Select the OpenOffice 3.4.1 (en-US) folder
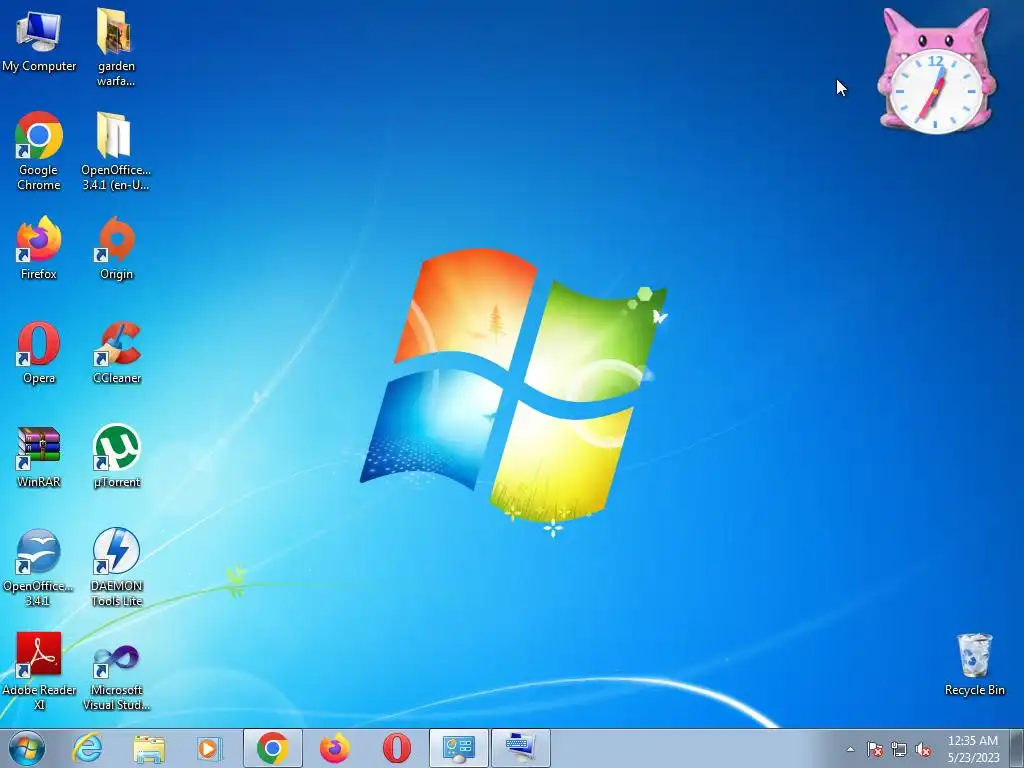The width and height of the screenshot is (1024, 768). coord(116,152)
